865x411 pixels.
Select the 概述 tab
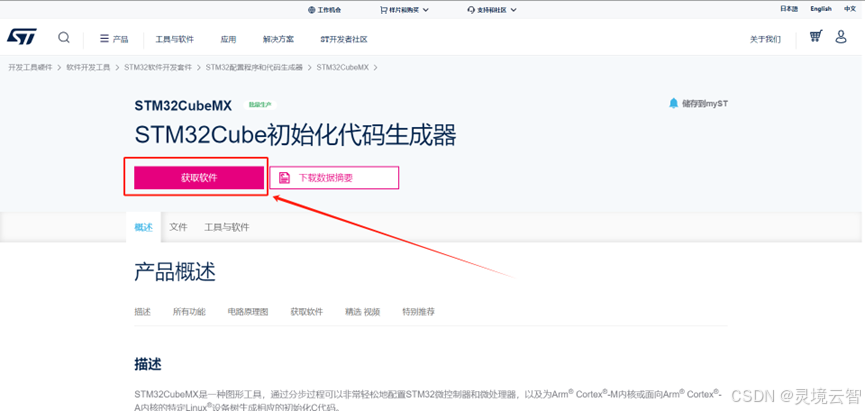pyautogui.click(x=143, y=227)
